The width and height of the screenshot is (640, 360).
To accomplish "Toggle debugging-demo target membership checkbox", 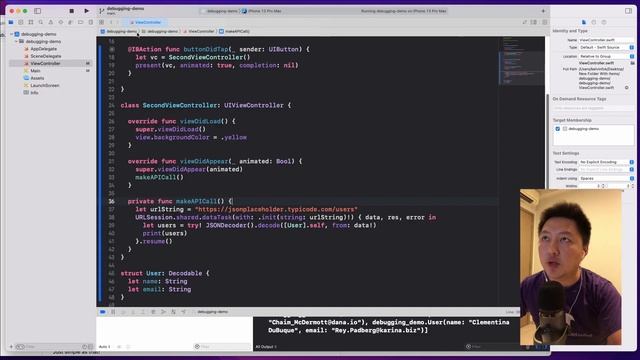I will (x=558, y=129).
